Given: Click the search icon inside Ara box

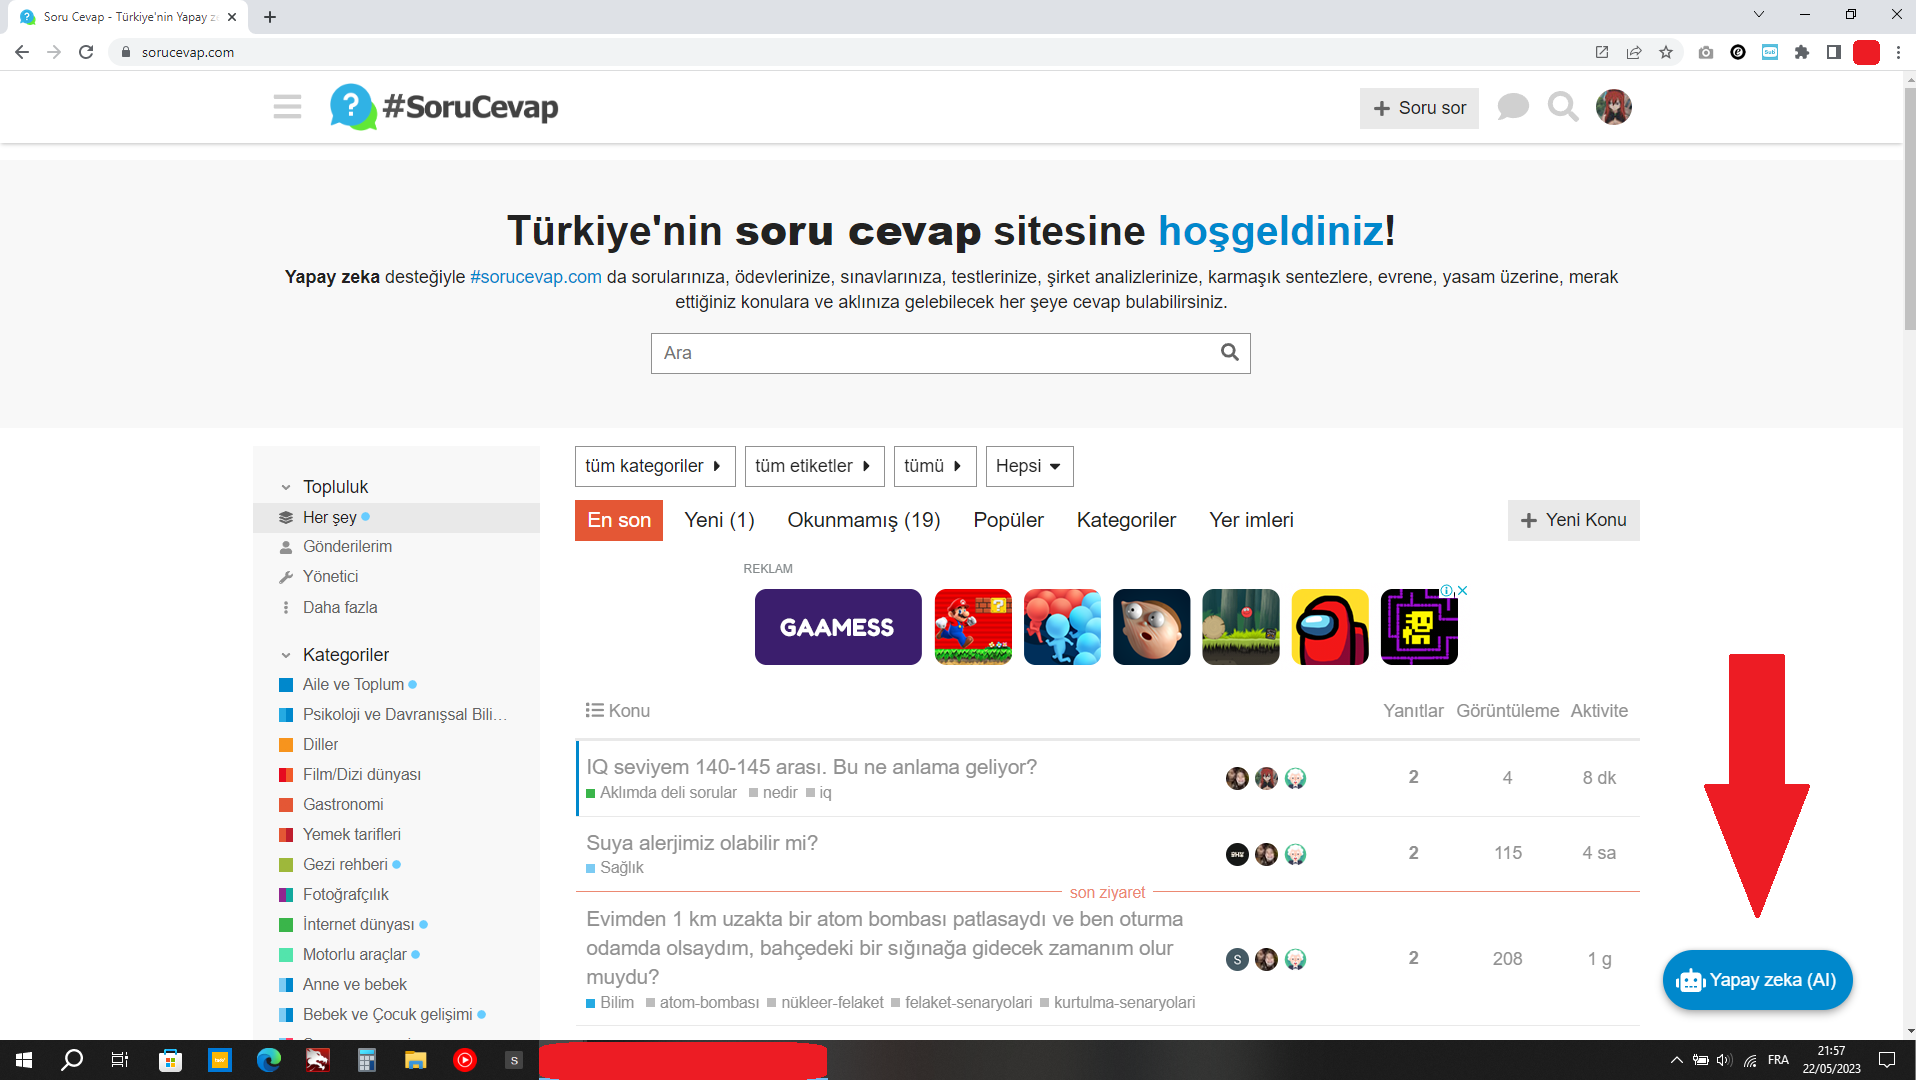Looking at the screenshot, I should tap(1229, 353).
